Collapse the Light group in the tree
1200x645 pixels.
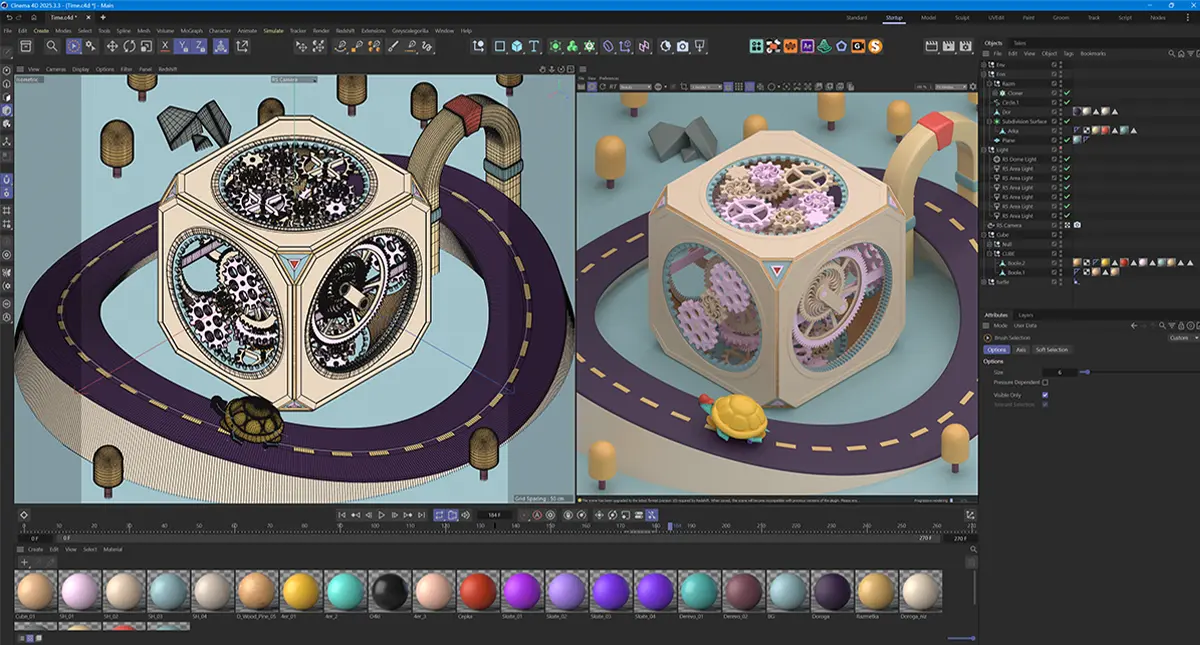coord(986,150)
